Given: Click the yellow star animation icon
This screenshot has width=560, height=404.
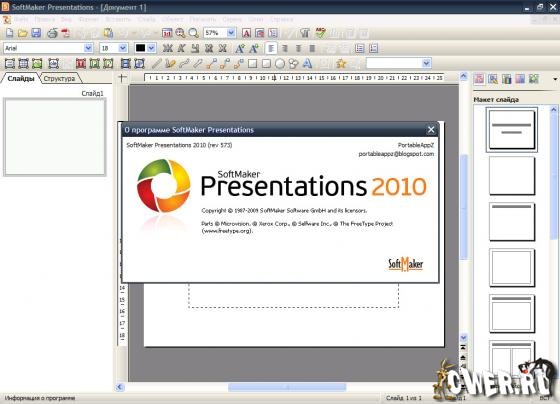Looking at the screenshot, I should point(341,64).
